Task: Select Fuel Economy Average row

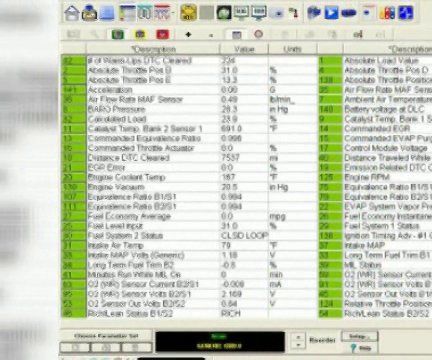Action: tap(189, 216)
